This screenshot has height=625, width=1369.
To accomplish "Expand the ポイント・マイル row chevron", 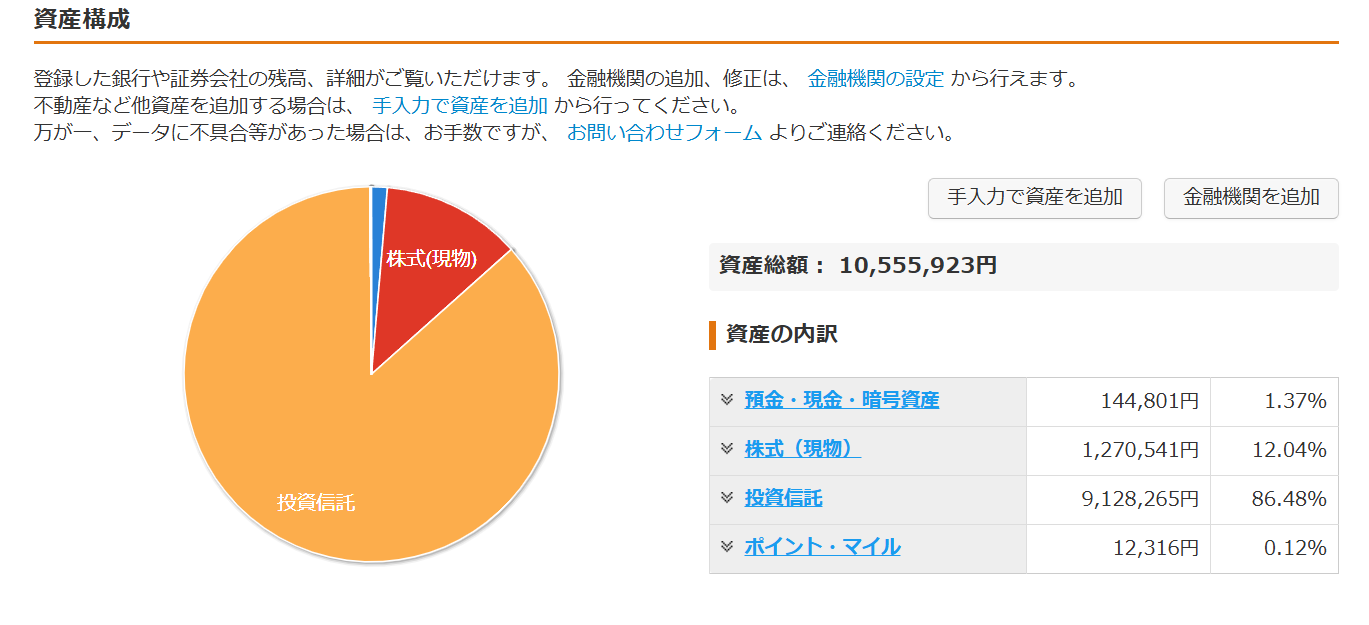I will click(727, 546).
